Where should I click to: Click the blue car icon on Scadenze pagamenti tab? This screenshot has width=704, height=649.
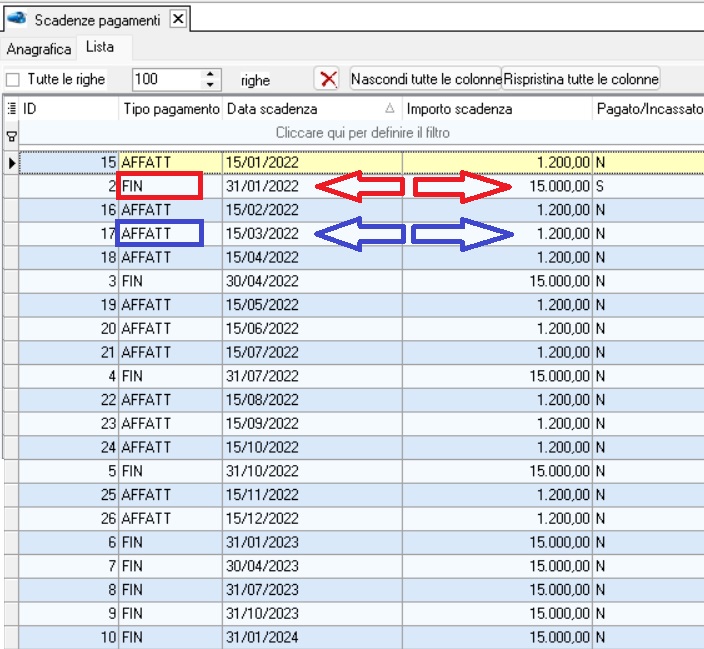pyautogui.click(x=18, y=18)
